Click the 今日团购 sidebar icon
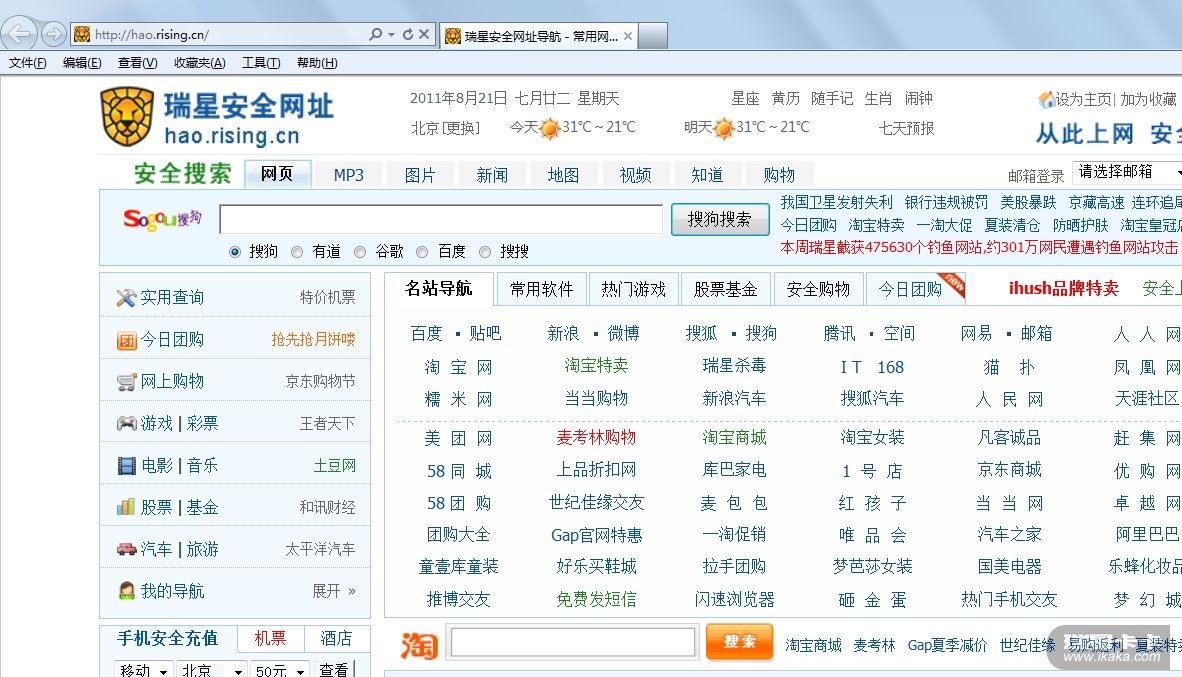The image size is (1182, 677). coord(126,340)
